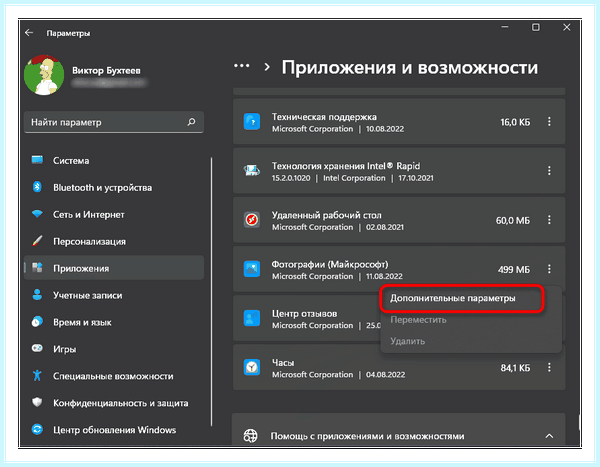Screen dimensions: 600x467
Task: Click the Центр обновления Windows icon
Action: tap(37, 429)
